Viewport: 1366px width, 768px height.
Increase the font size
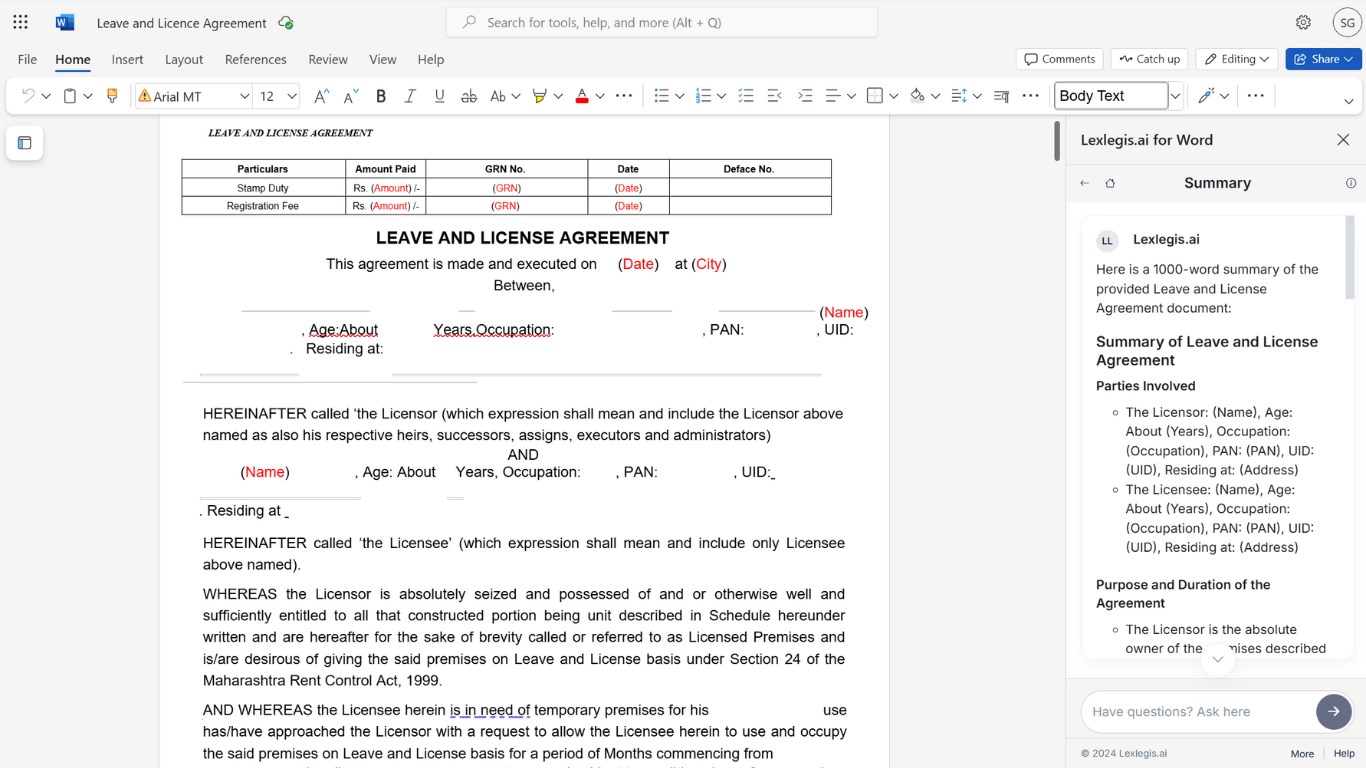pos(321,96)
